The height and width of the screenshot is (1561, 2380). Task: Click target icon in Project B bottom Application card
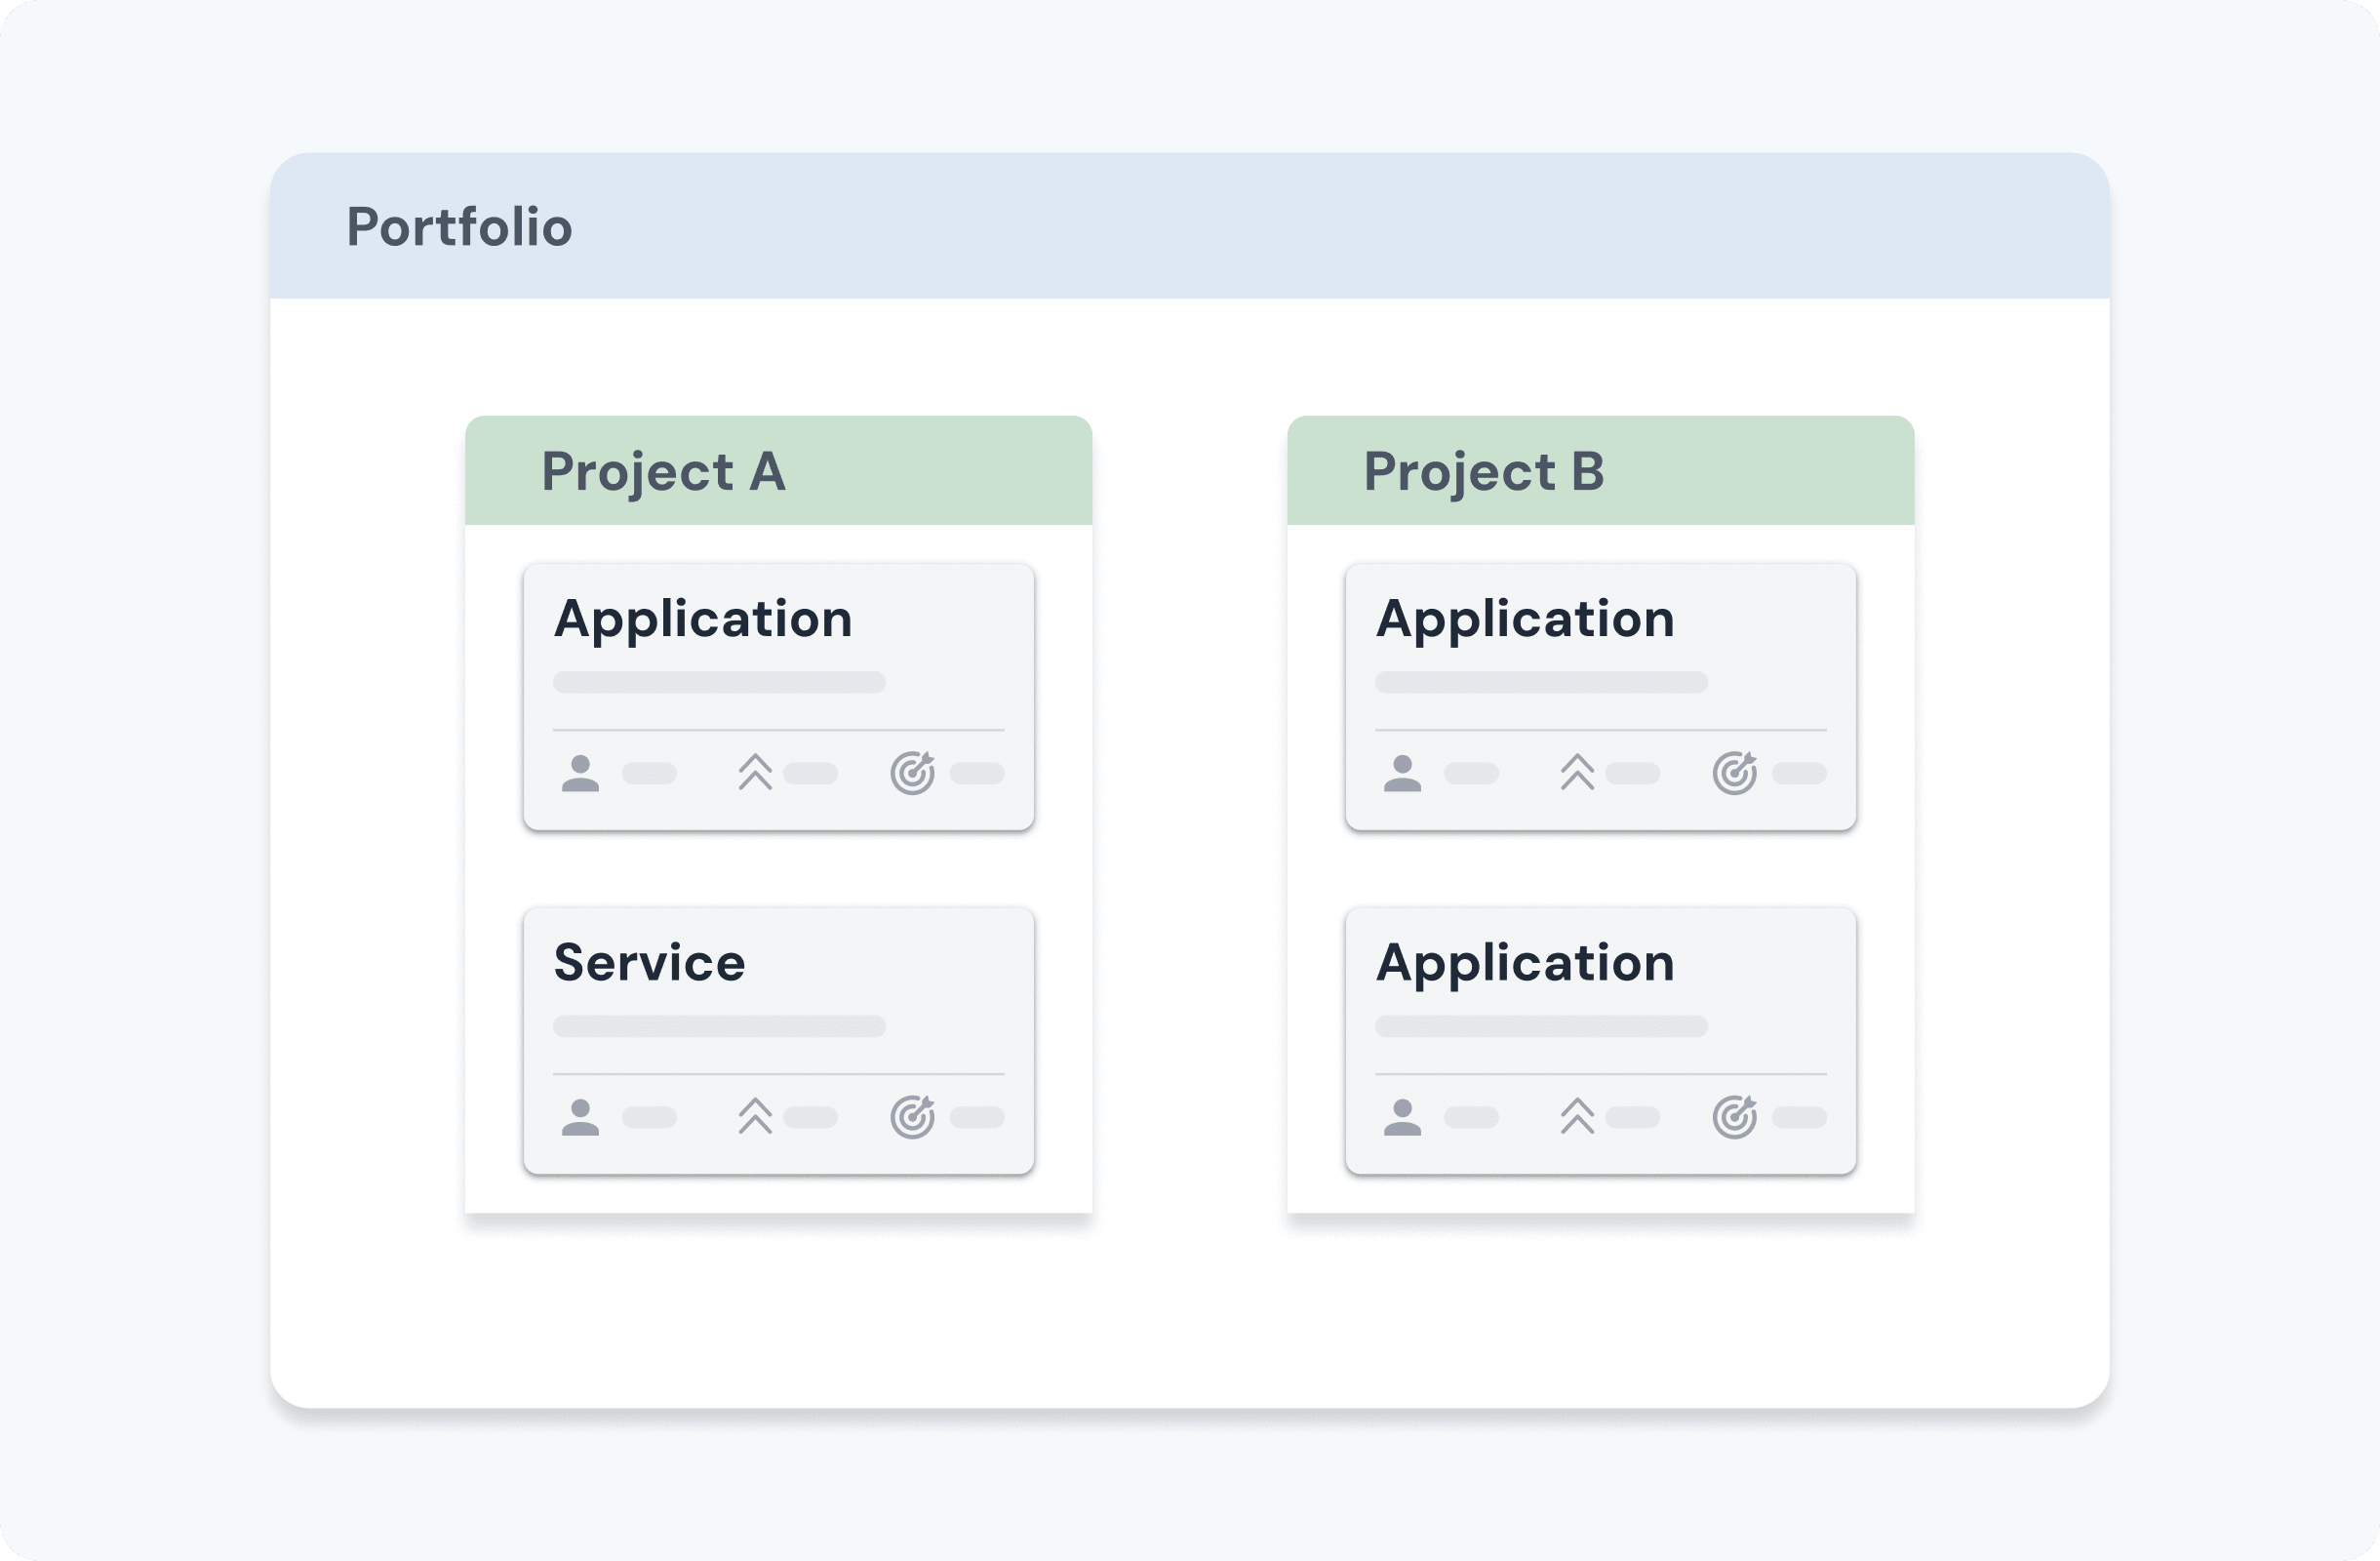click(1734, 1117)
